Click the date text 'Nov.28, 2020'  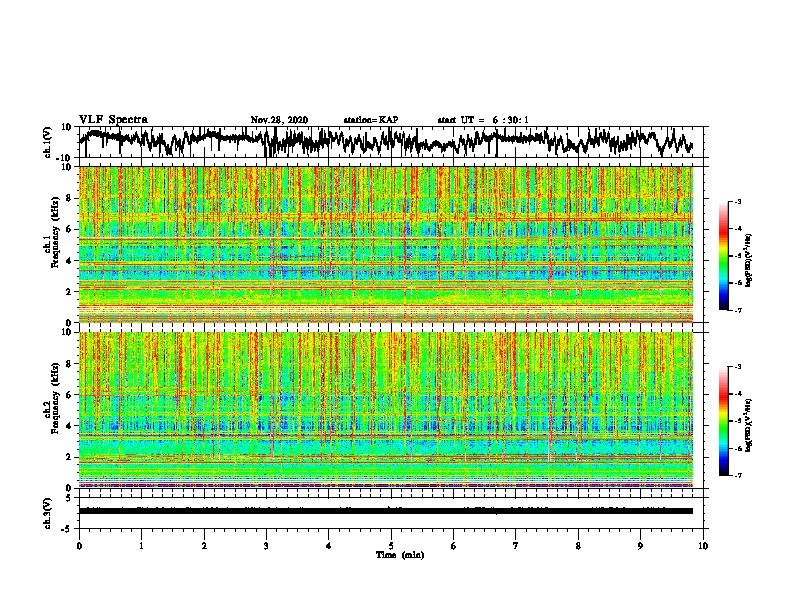click(279, 120)
